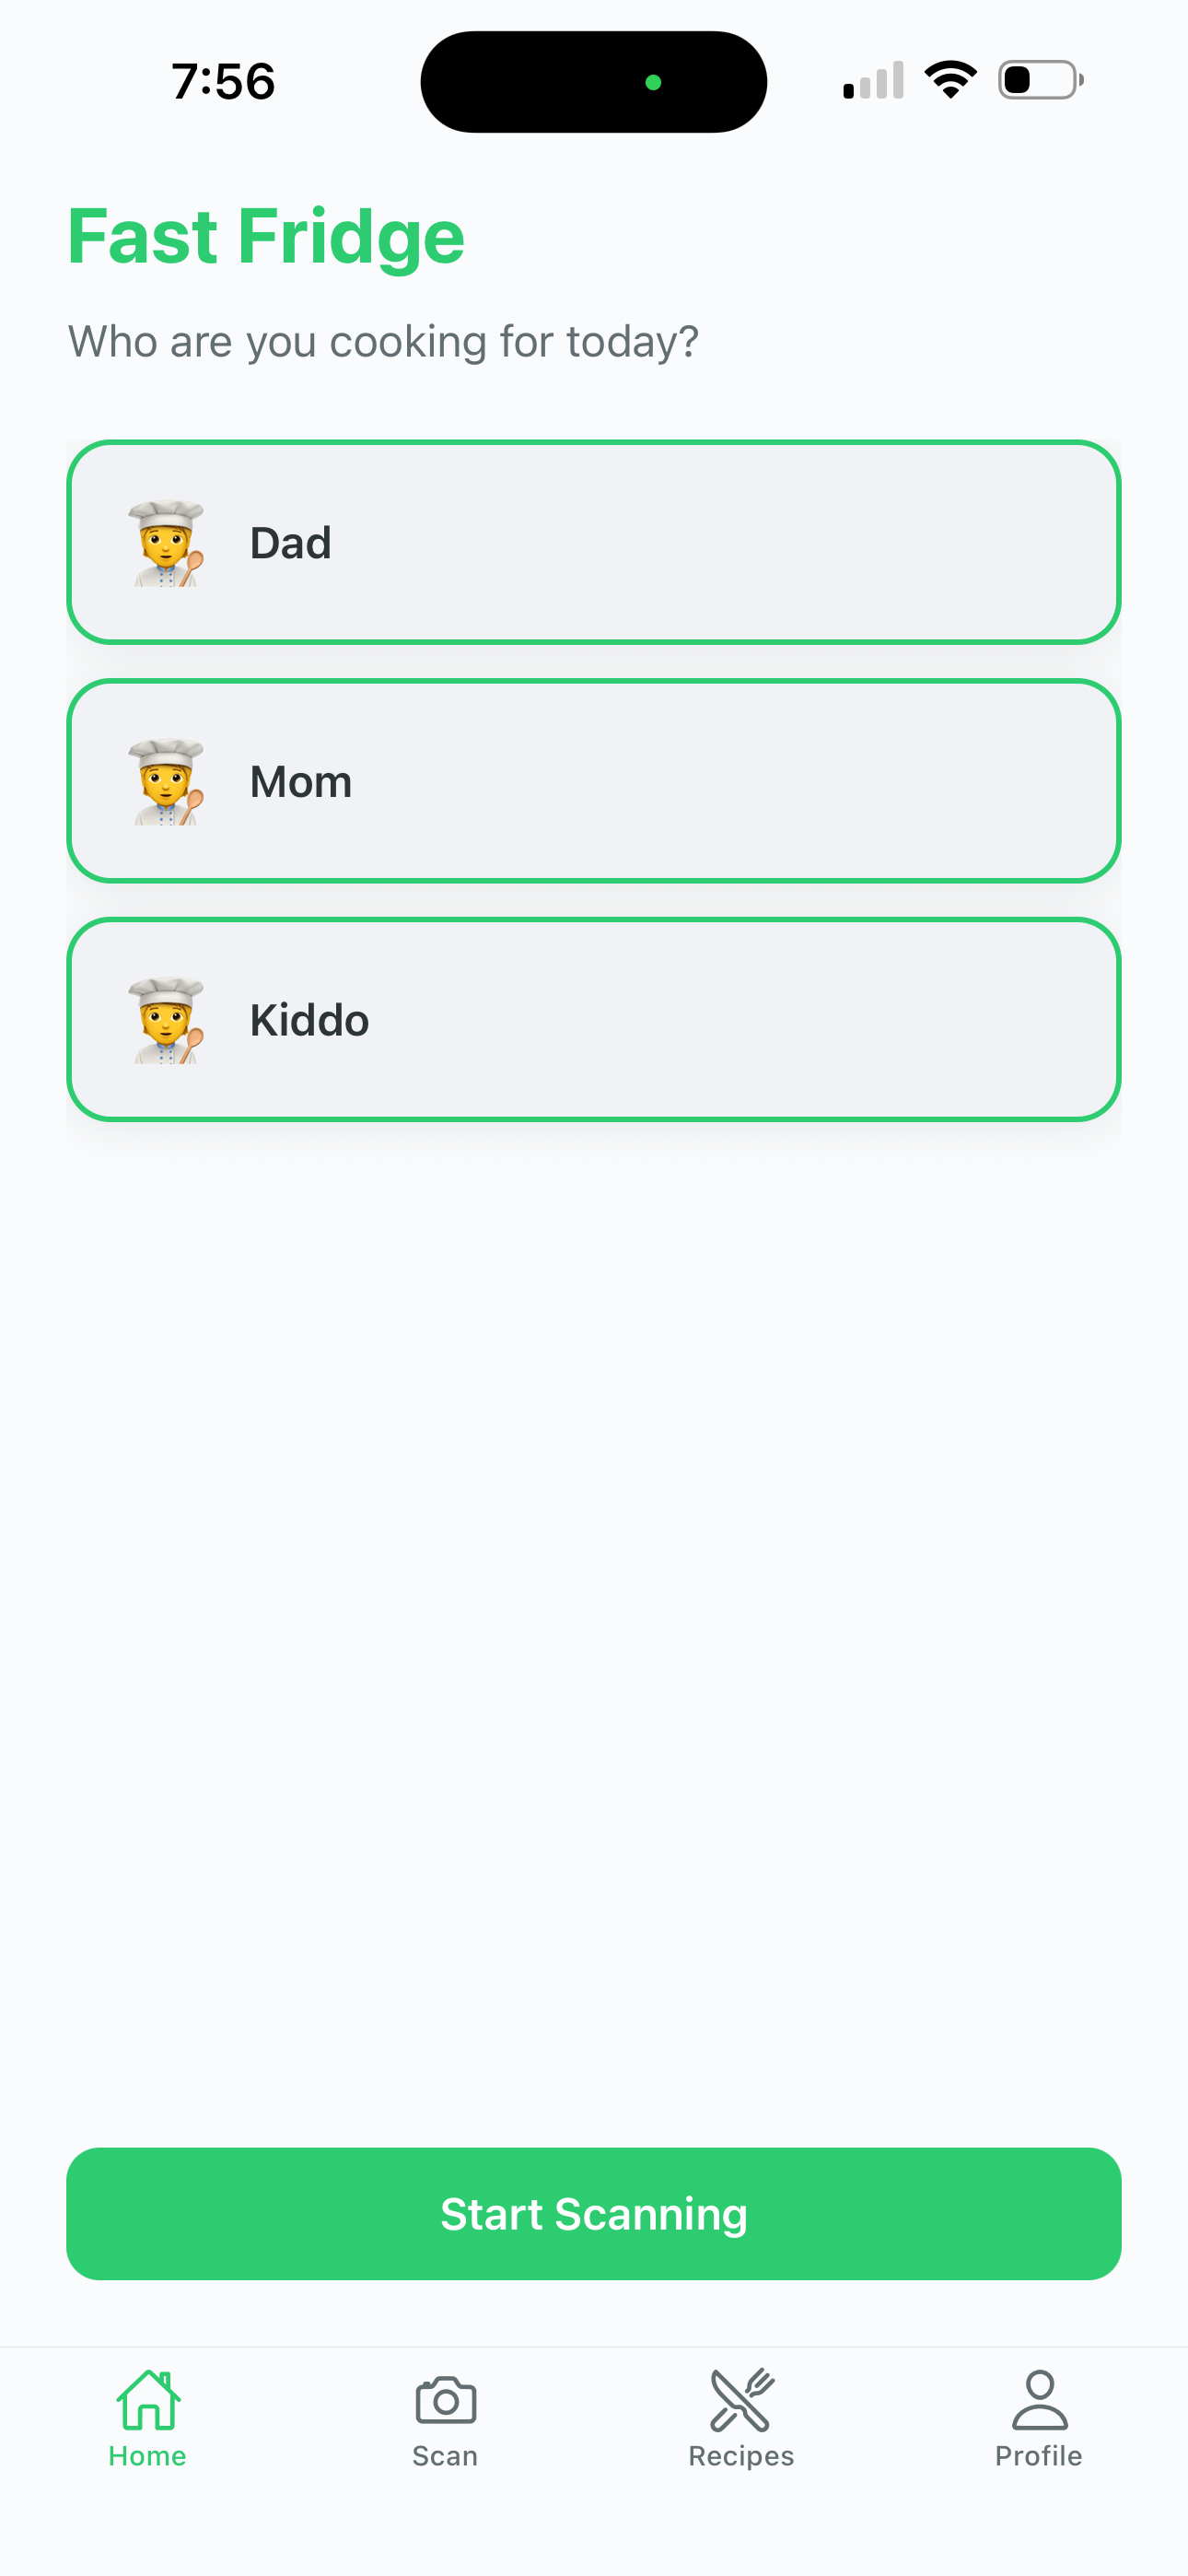
Task: Click the chef emoji beside Mom
Action: (x=166, y=782)
